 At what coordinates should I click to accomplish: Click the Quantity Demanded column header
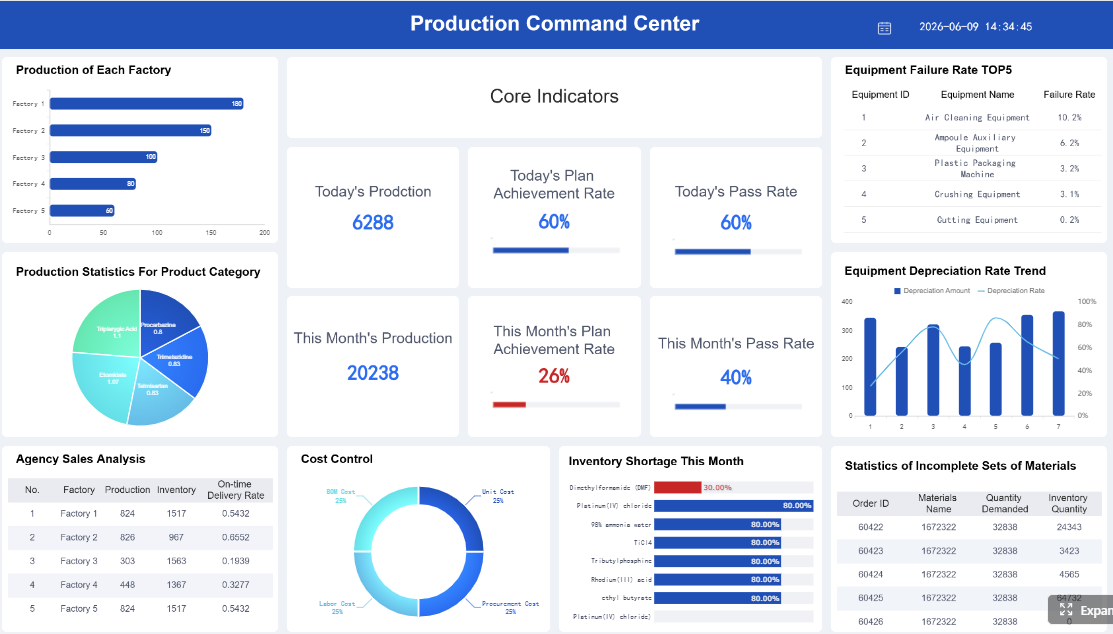pos(1004,503)
